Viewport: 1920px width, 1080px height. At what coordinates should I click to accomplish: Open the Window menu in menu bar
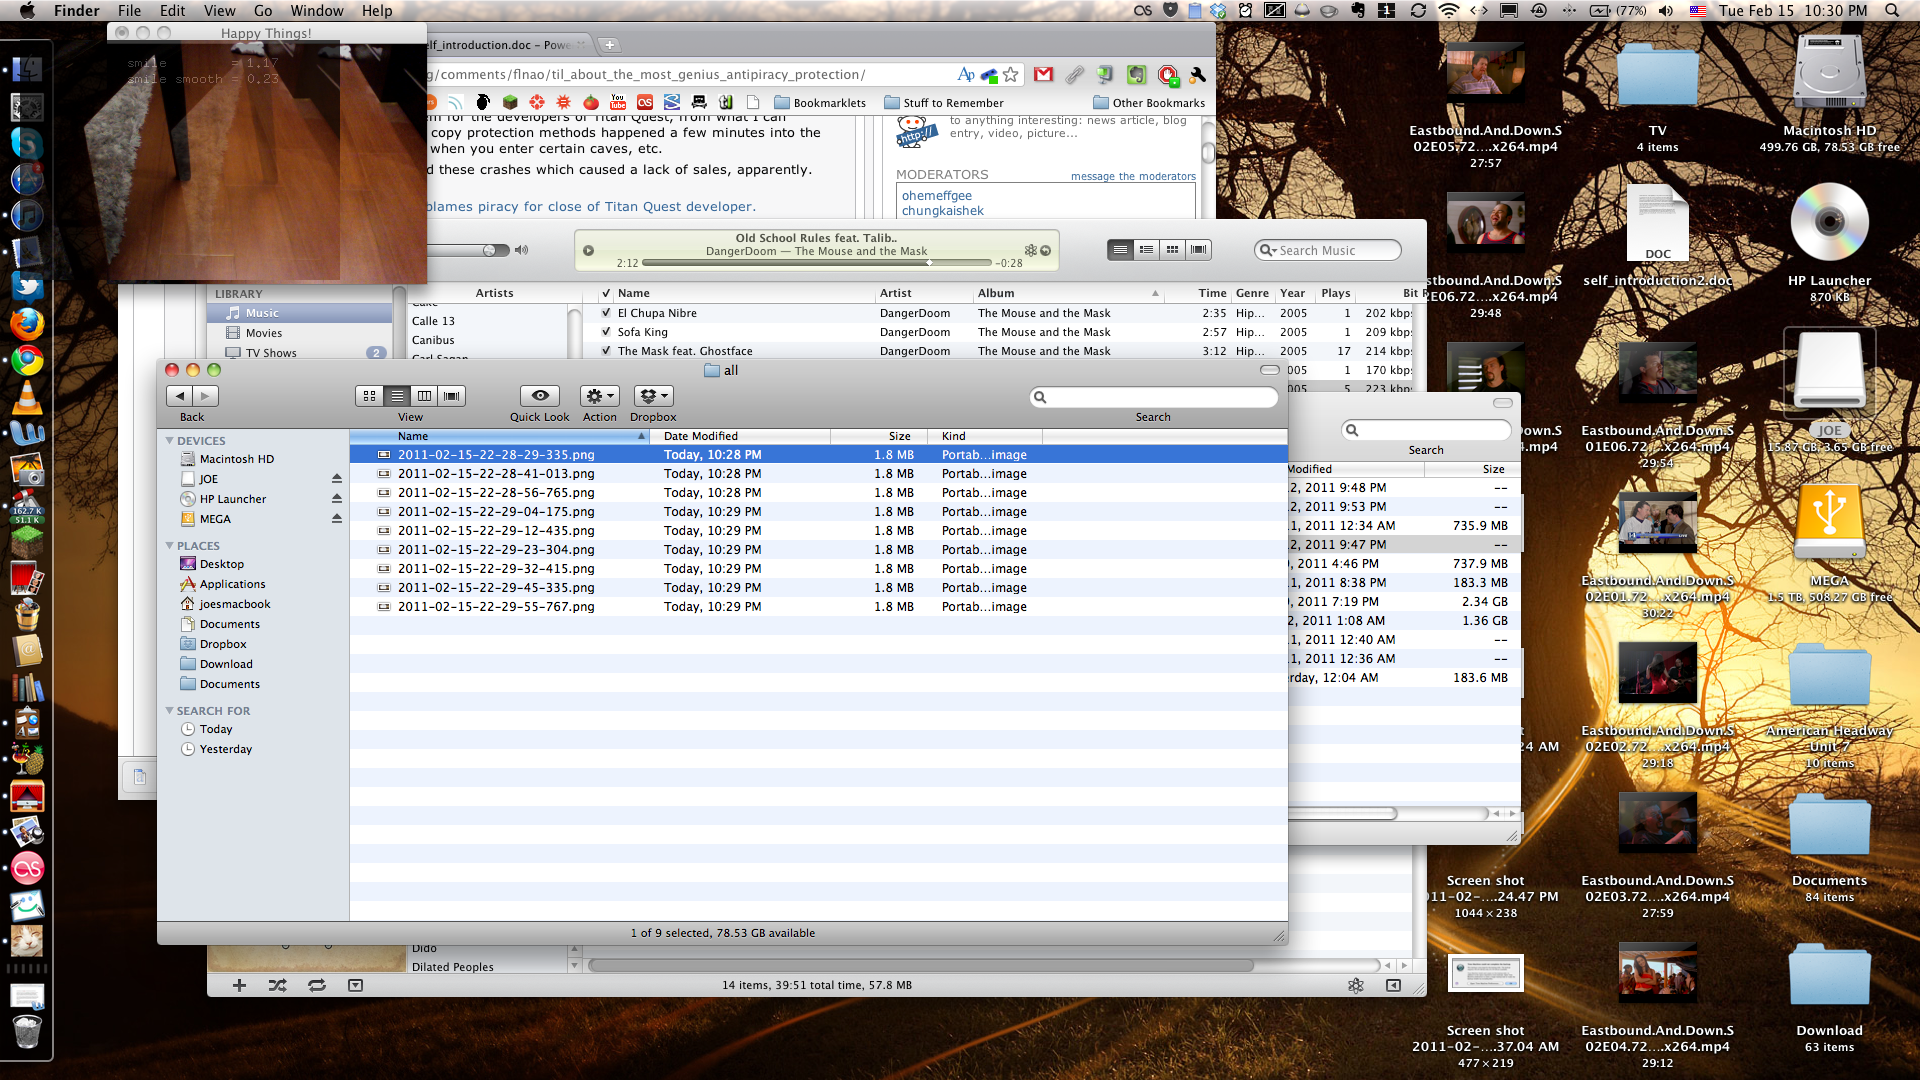point(316,11)
